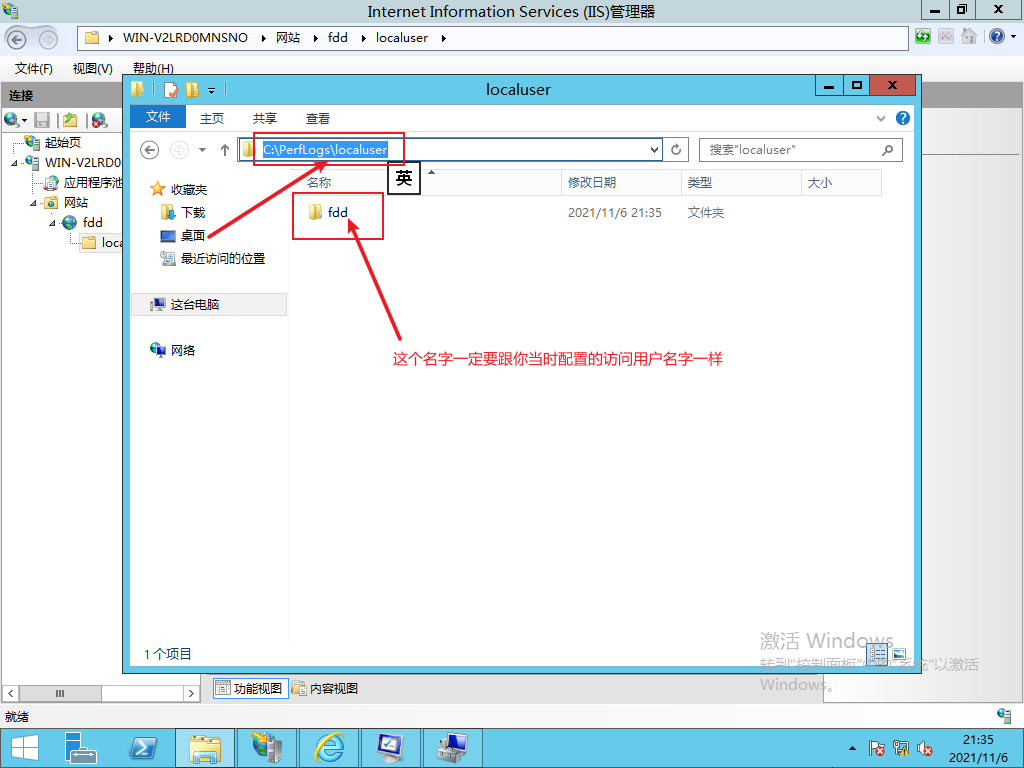
Task: Switch to large icons view in Explorer status bar
Action: click(x=899, y=653)
